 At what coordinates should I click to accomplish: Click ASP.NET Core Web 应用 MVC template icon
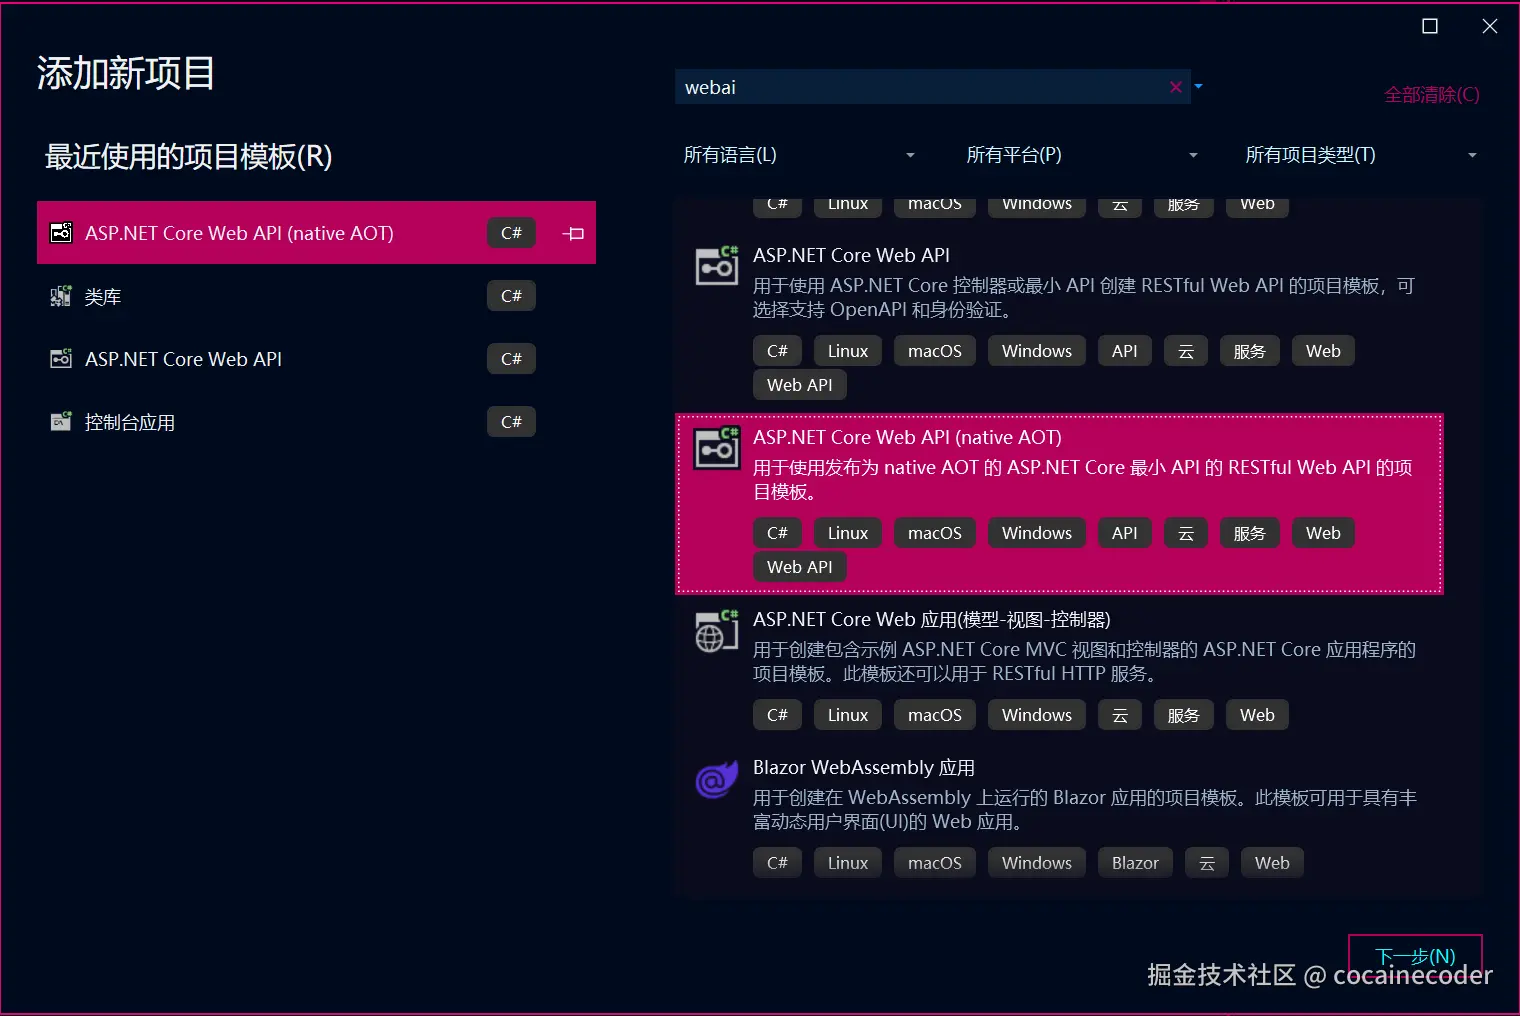717,630
